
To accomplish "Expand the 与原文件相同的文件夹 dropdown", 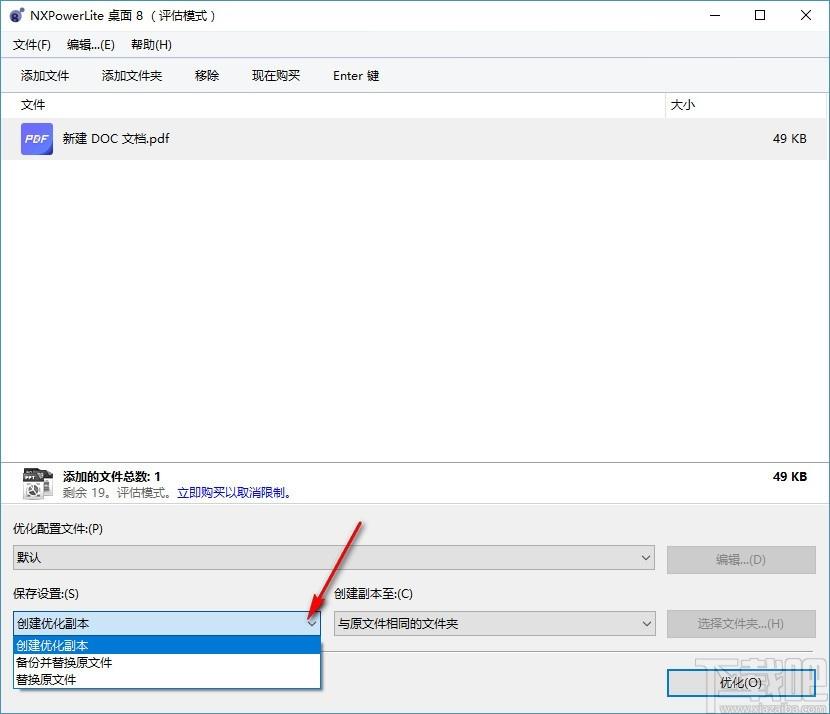I will 494,623.
